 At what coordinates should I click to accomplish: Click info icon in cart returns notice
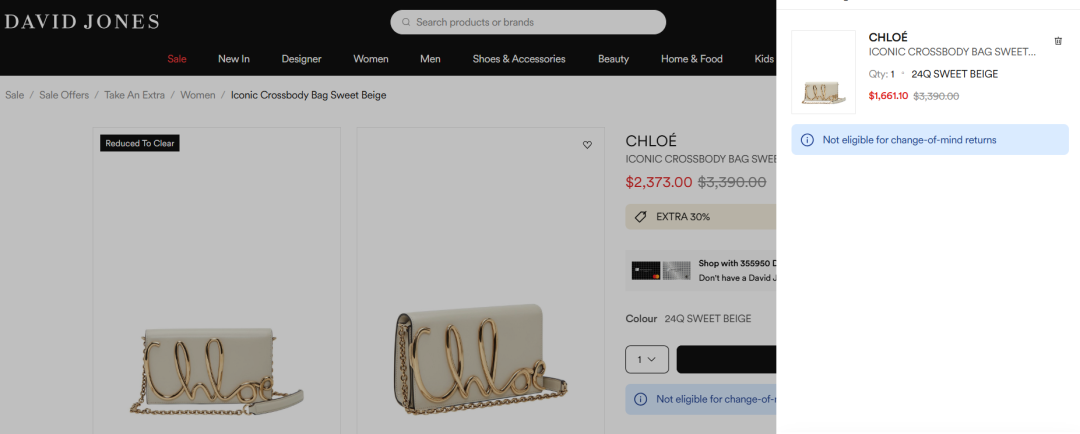(x=808, y=140)
